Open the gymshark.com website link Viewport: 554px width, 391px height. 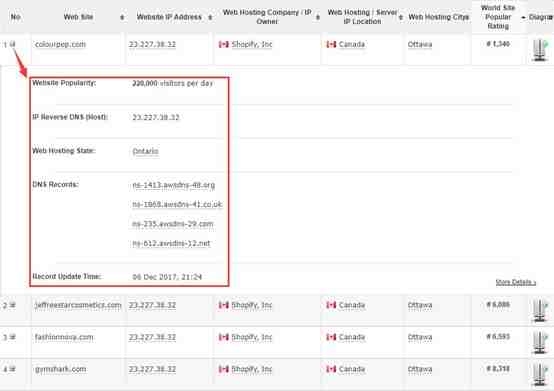(x=60, y=369)
